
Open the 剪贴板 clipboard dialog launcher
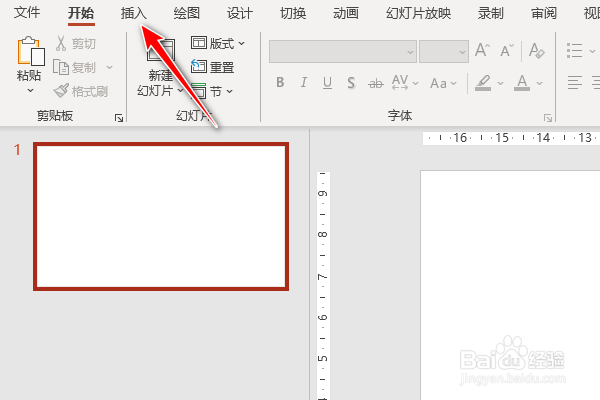119,118
